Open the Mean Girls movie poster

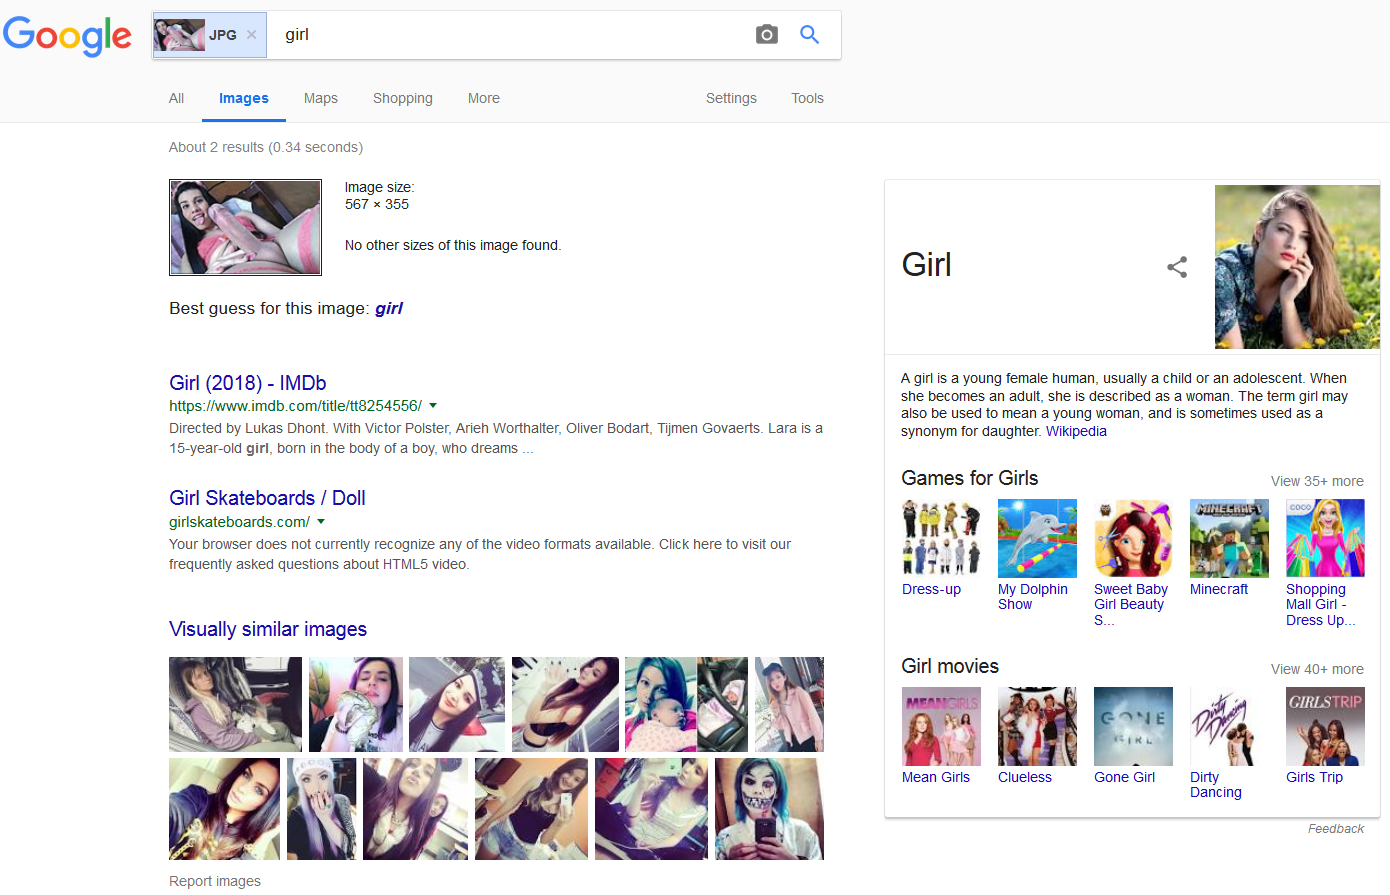tap(941, 726)
